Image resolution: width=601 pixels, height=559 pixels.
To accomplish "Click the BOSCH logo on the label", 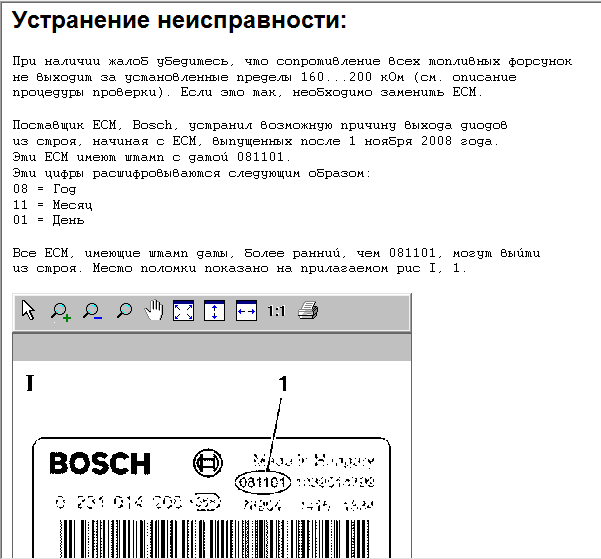I will click(x=100, y=464).
